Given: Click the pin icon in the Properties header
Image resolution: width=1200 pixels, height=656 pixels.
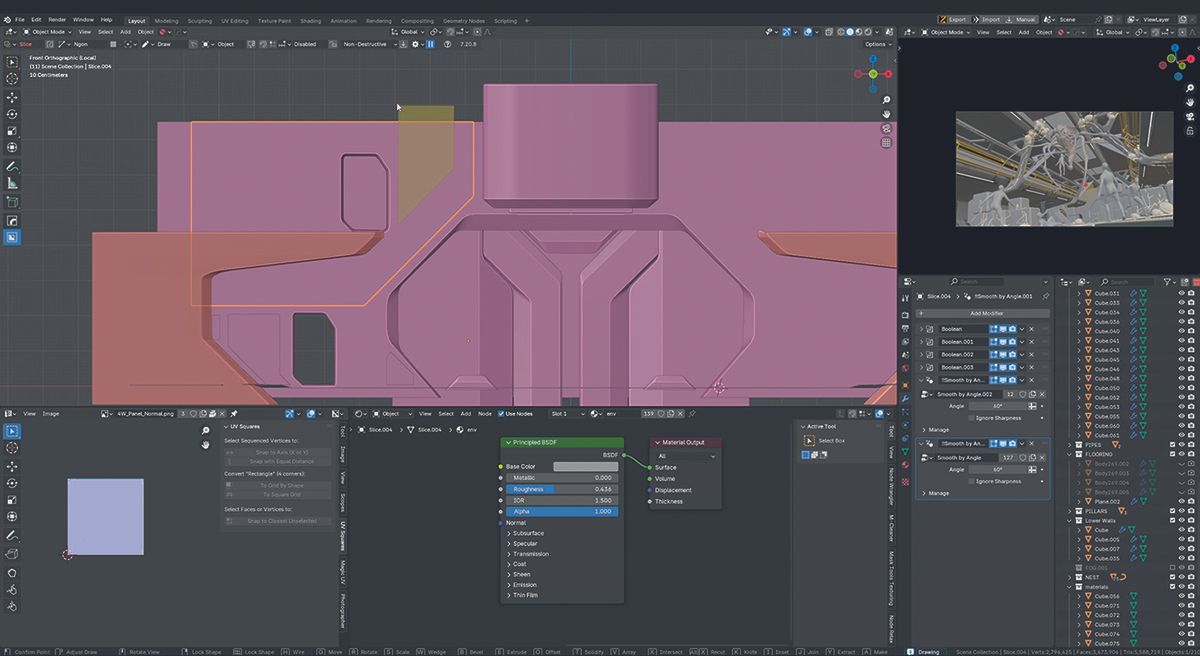Looking at the screenshot, I should (x=1046, y=297).
